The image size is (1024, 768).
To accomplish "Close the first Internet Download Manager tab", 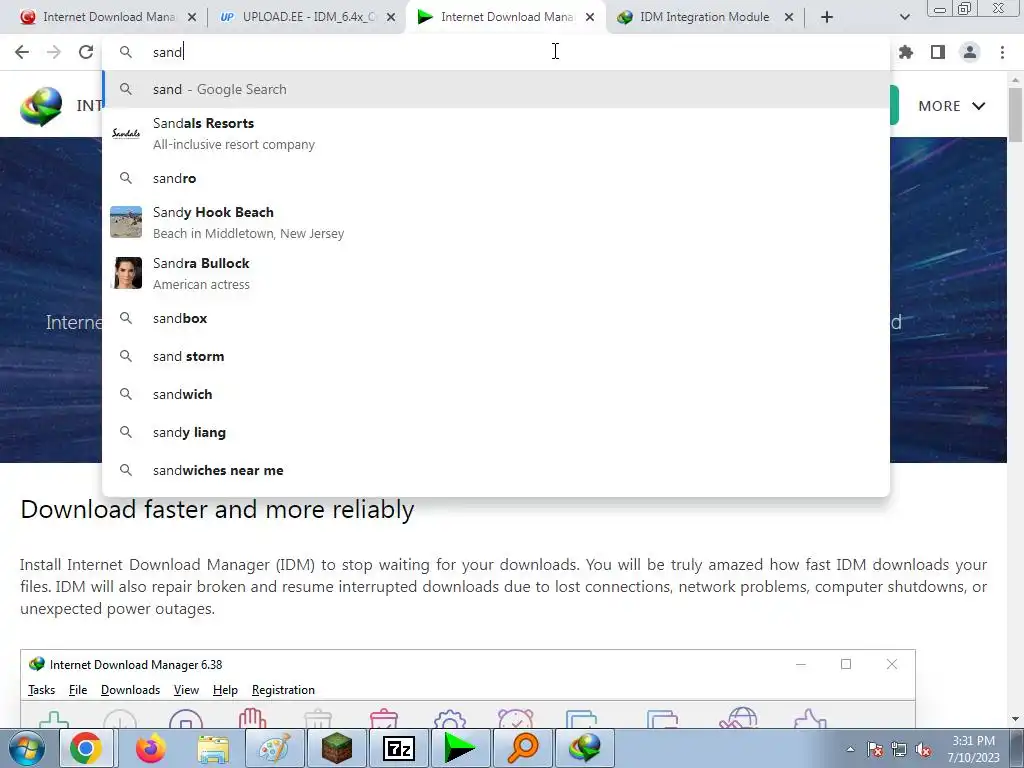I will tap(192, 18).
